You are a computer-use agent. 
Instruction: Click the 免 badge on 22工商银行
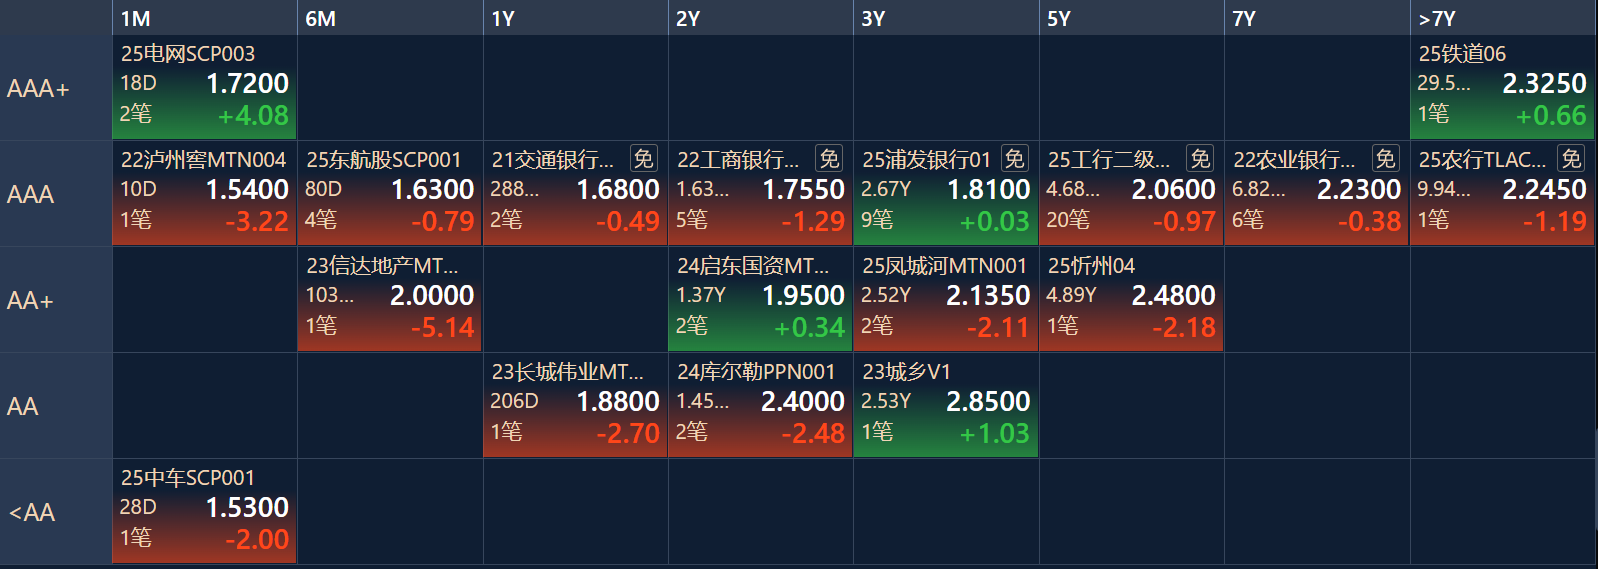830,158
